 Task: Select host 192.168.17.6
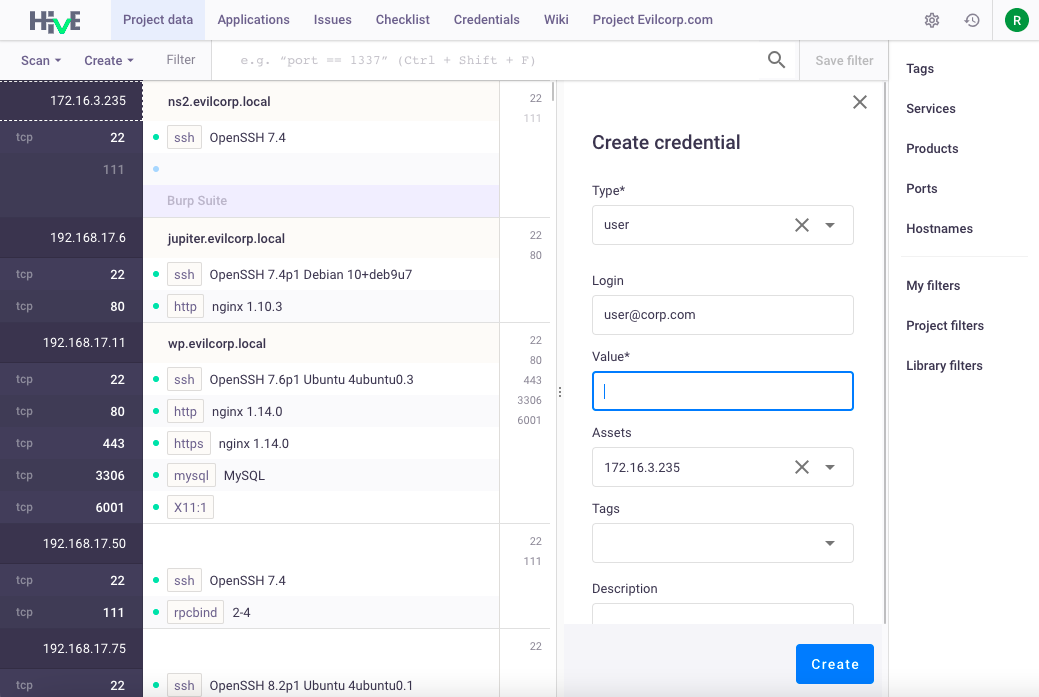tap(72, 237)
